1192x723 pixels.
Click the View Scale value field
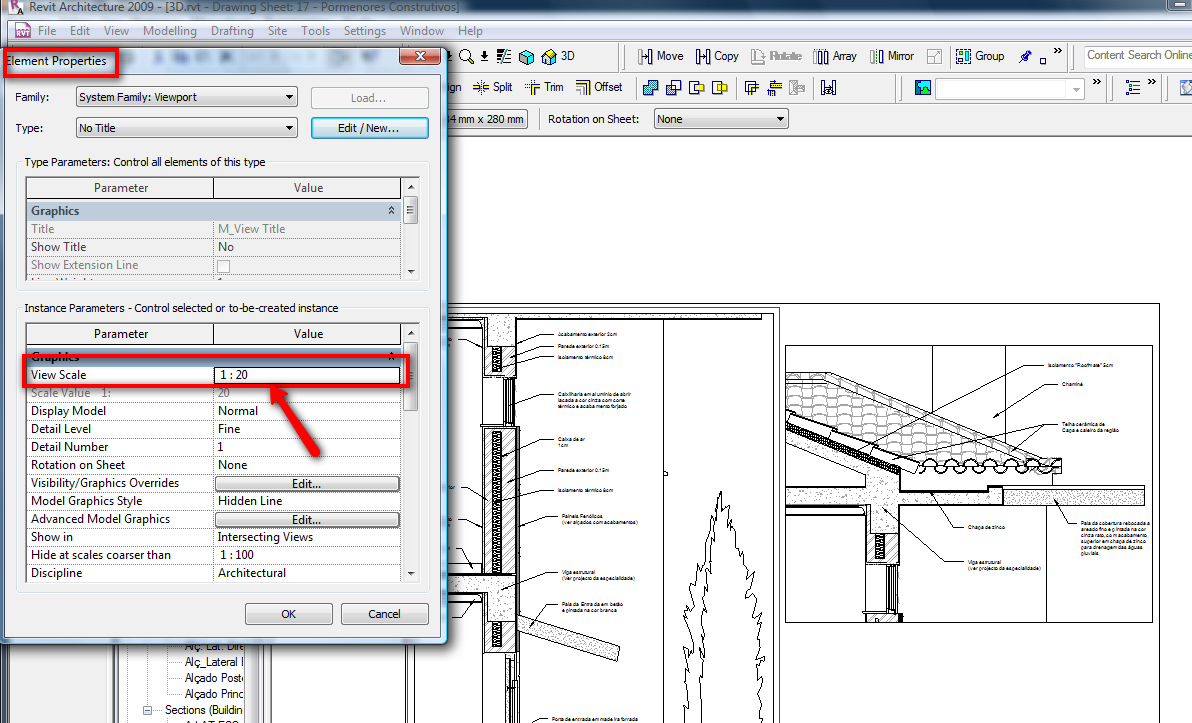307,375
